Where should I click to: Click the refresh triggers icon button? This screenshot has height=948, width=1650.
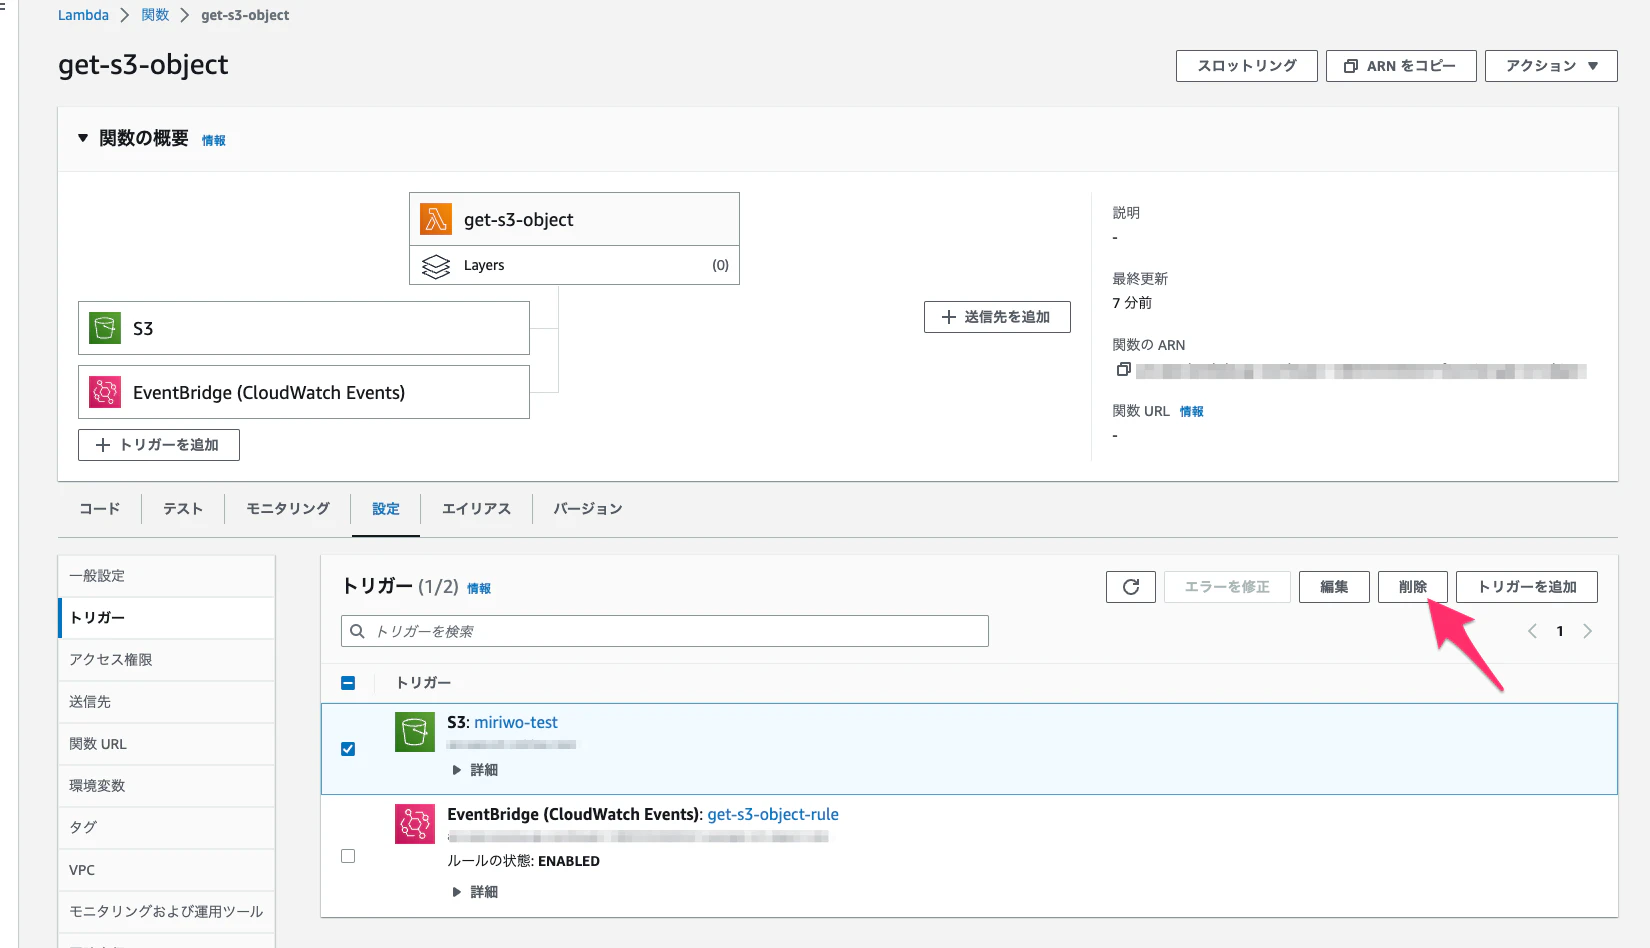pyautogui.click(x=1131, y=587)
